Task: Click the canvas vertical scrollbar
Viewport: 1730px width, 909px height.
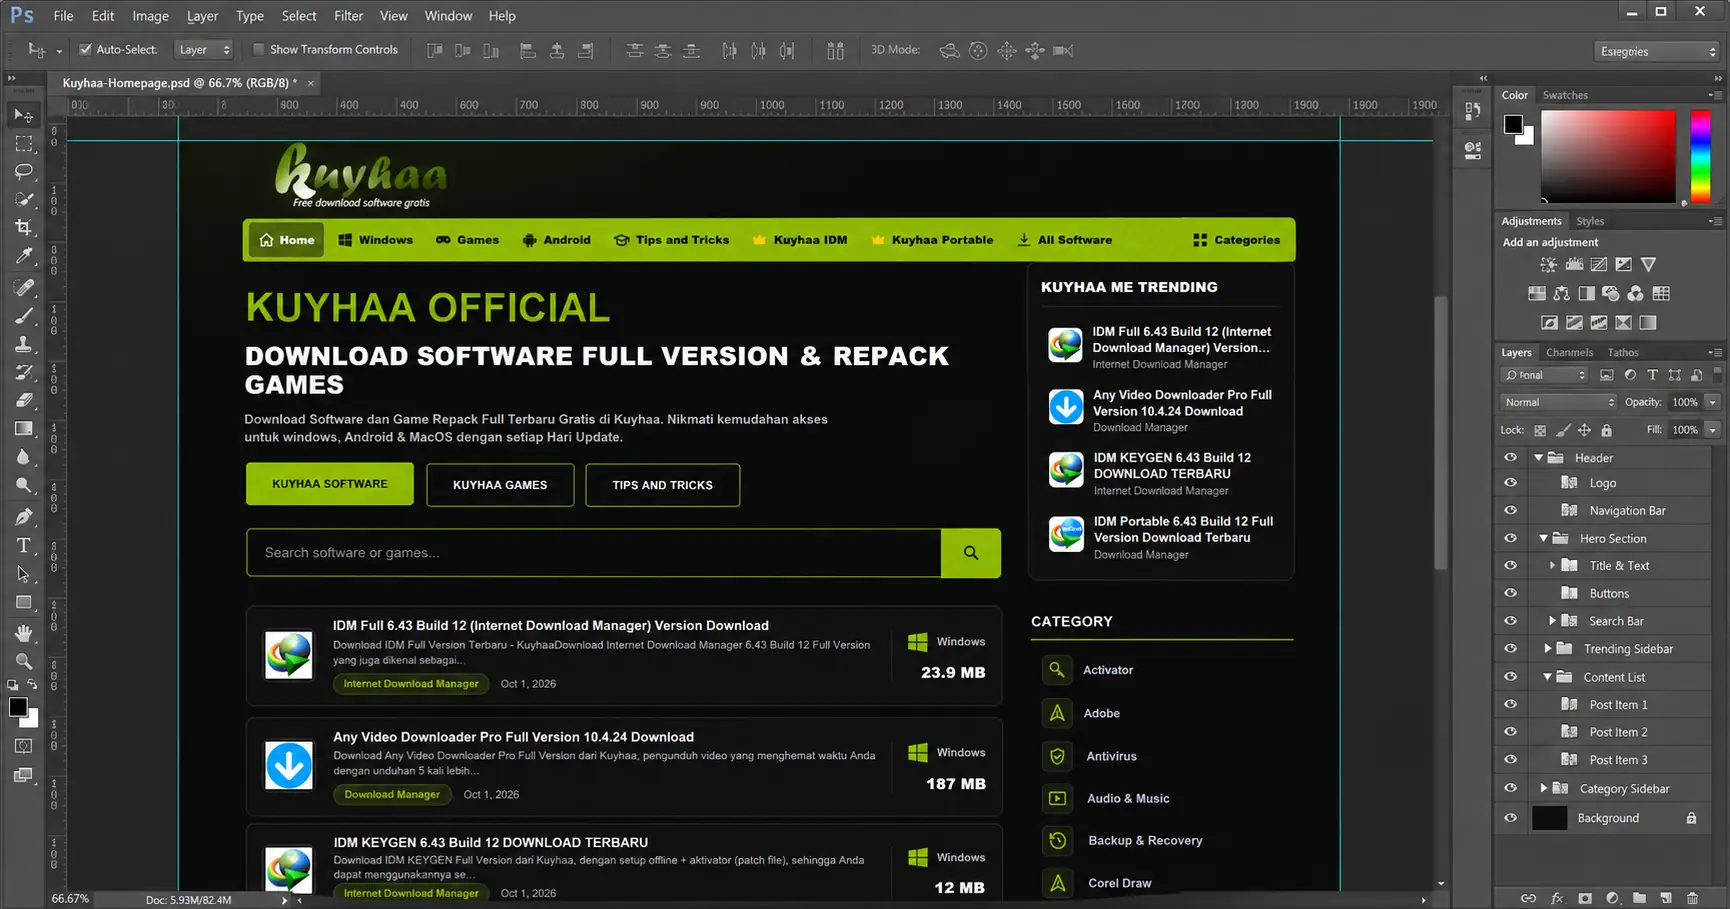Action: [1440, 432]
